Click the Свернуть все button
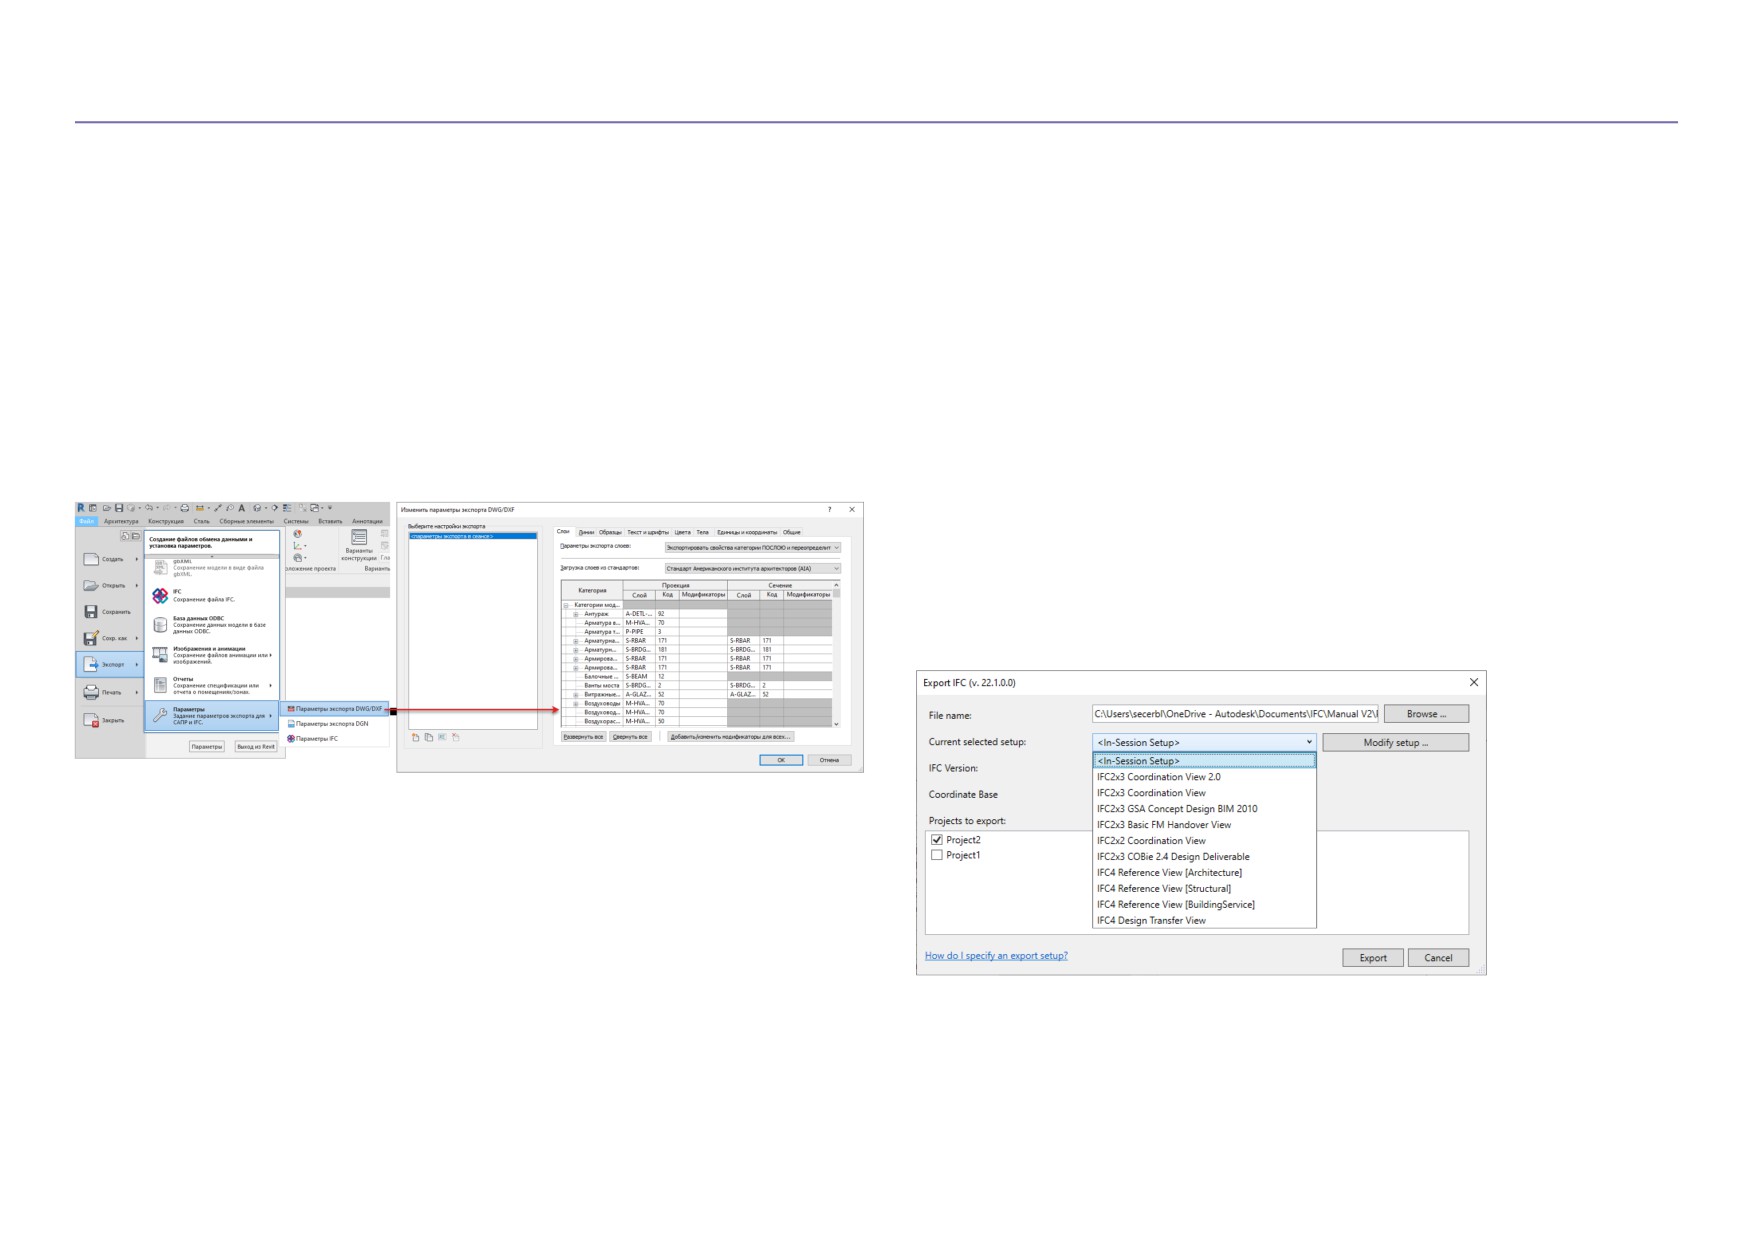The height and width of the screenshot is (1239, 1752). tap(630, 737)
